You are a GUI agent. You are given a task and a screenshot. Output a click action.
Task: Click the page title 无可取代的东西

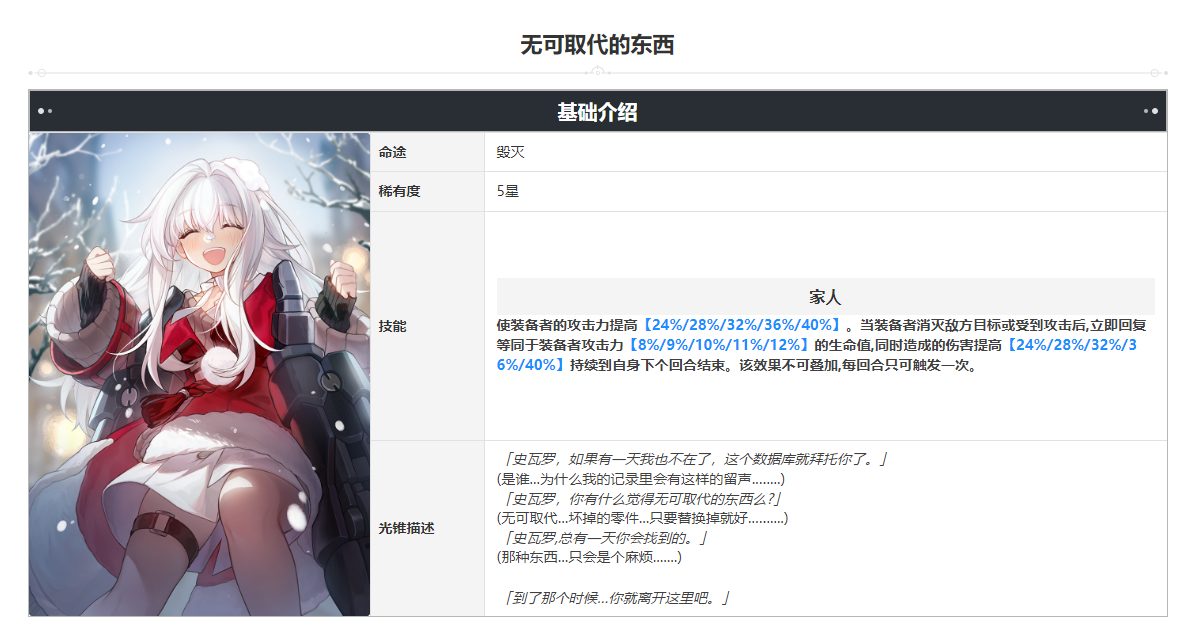coord(597,45)
